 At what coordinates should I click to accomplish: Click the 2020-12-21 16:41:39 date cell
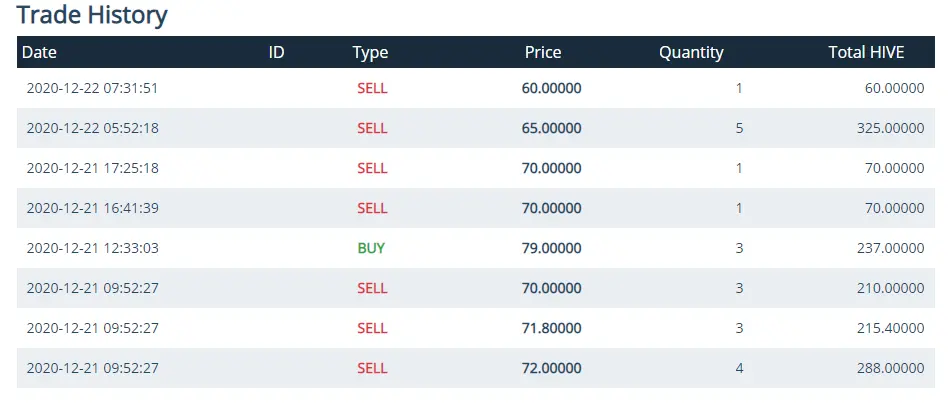pyautogui.click(x=93, y=208)
